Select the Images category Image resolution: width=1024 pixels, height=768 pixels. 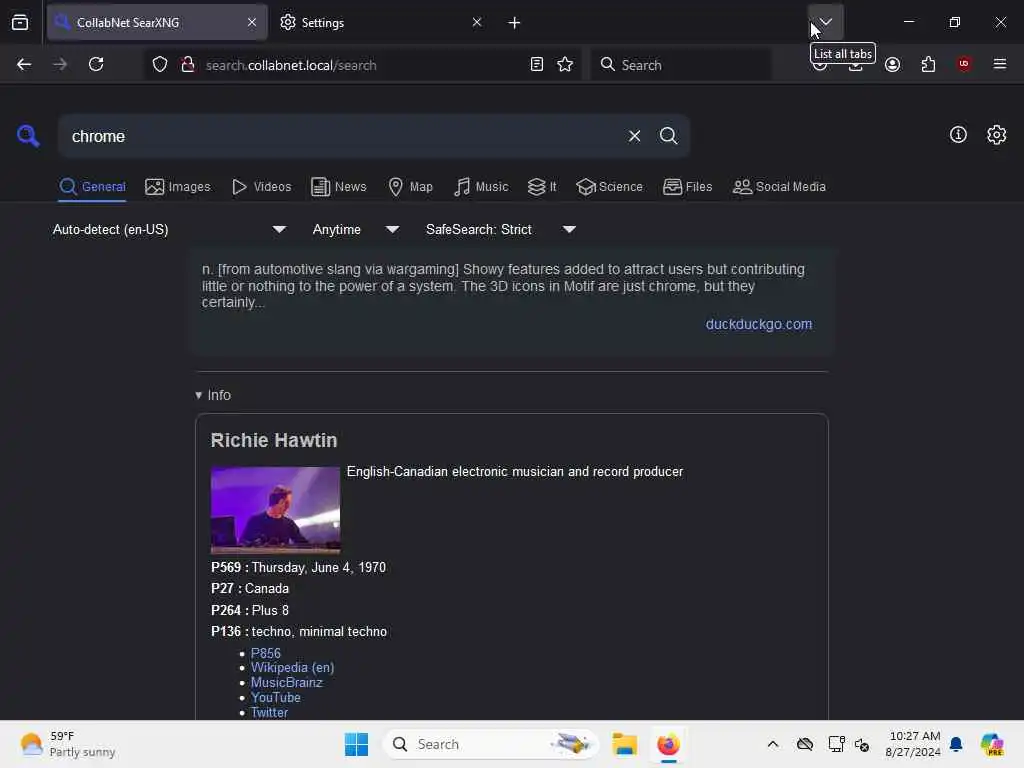[178, 187]
